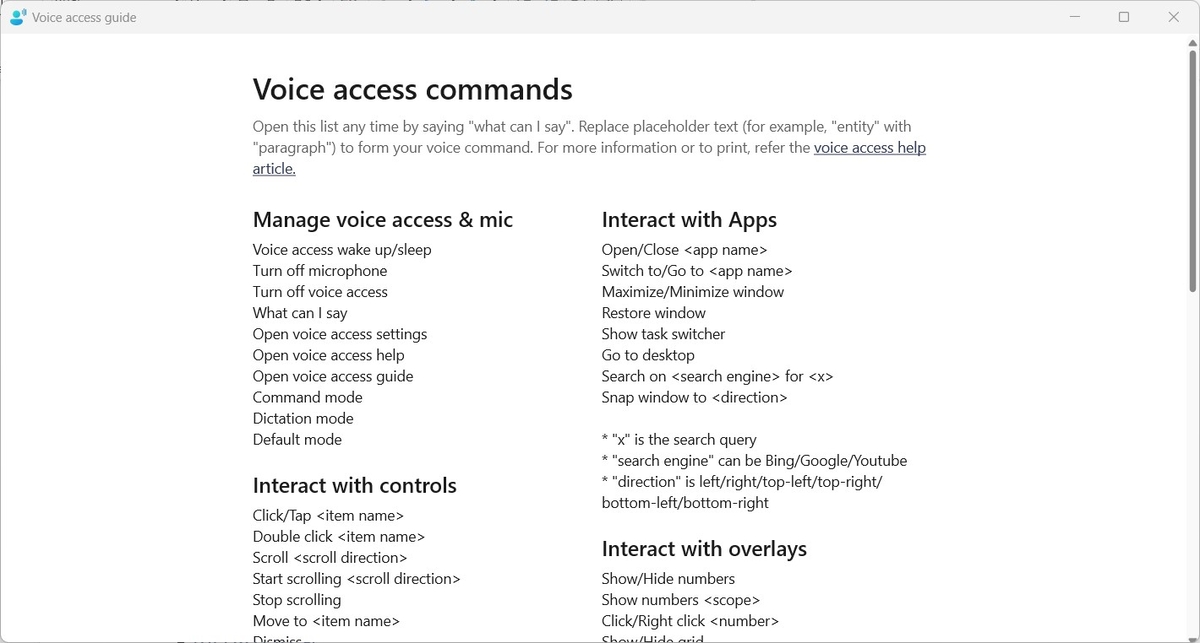Screen dimensions: 1200x643
Task: Click the 'Show/Hide numbers' command entry
Action: (x=667, y=578)
